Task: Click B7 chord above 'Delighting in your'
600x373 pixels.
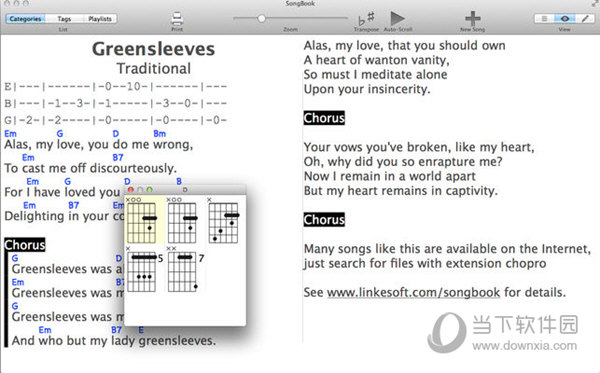Action: [x=73, y=205]
